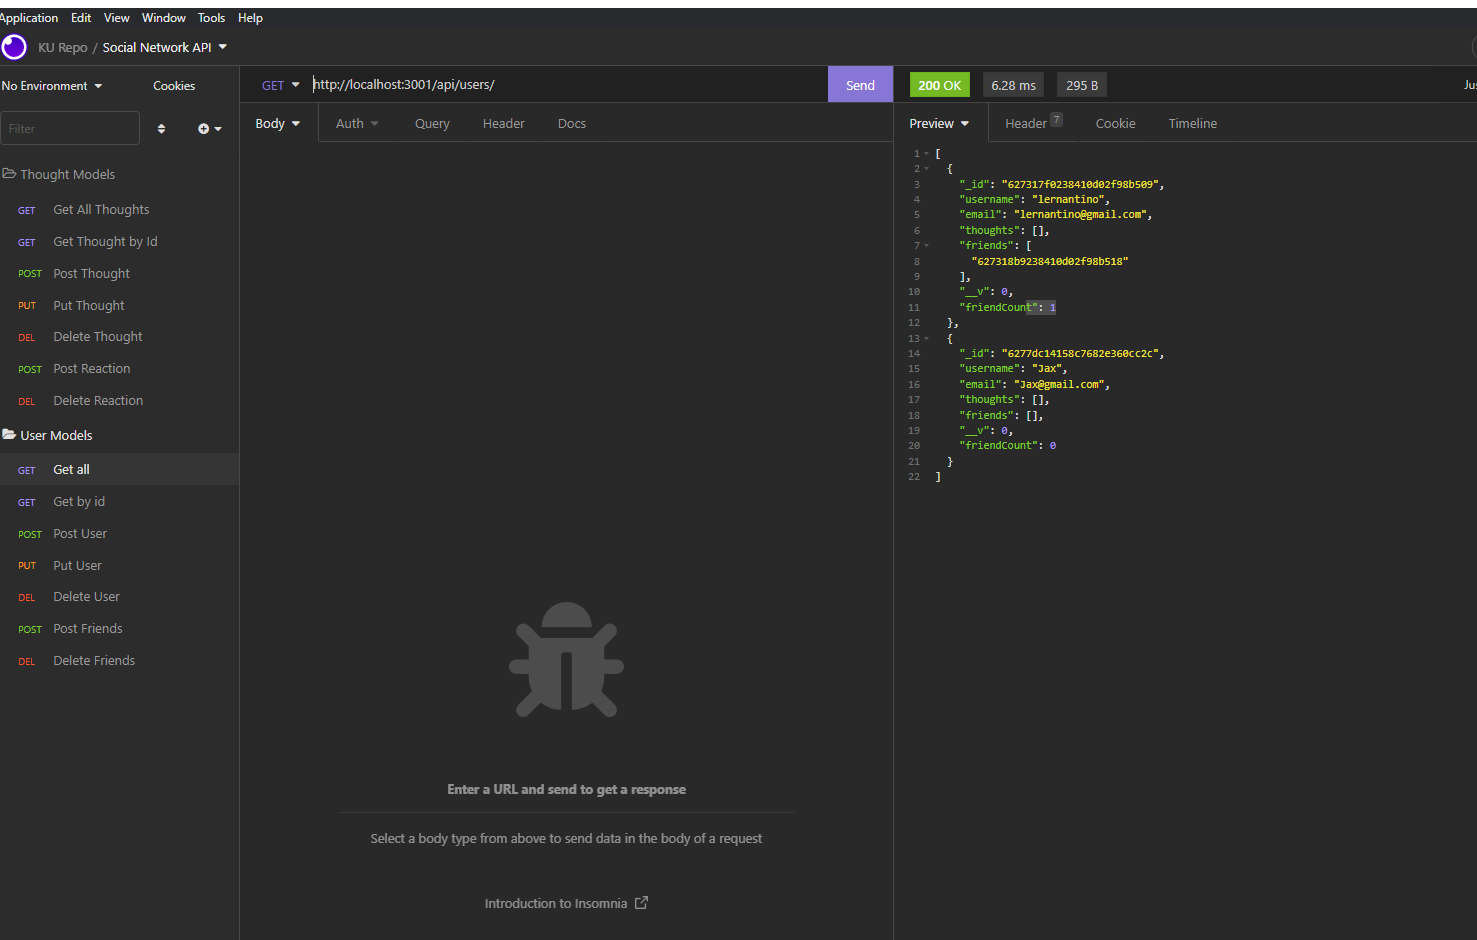Open the Preview mode dropdown
1477x940 pixels.
pos(938,122)
